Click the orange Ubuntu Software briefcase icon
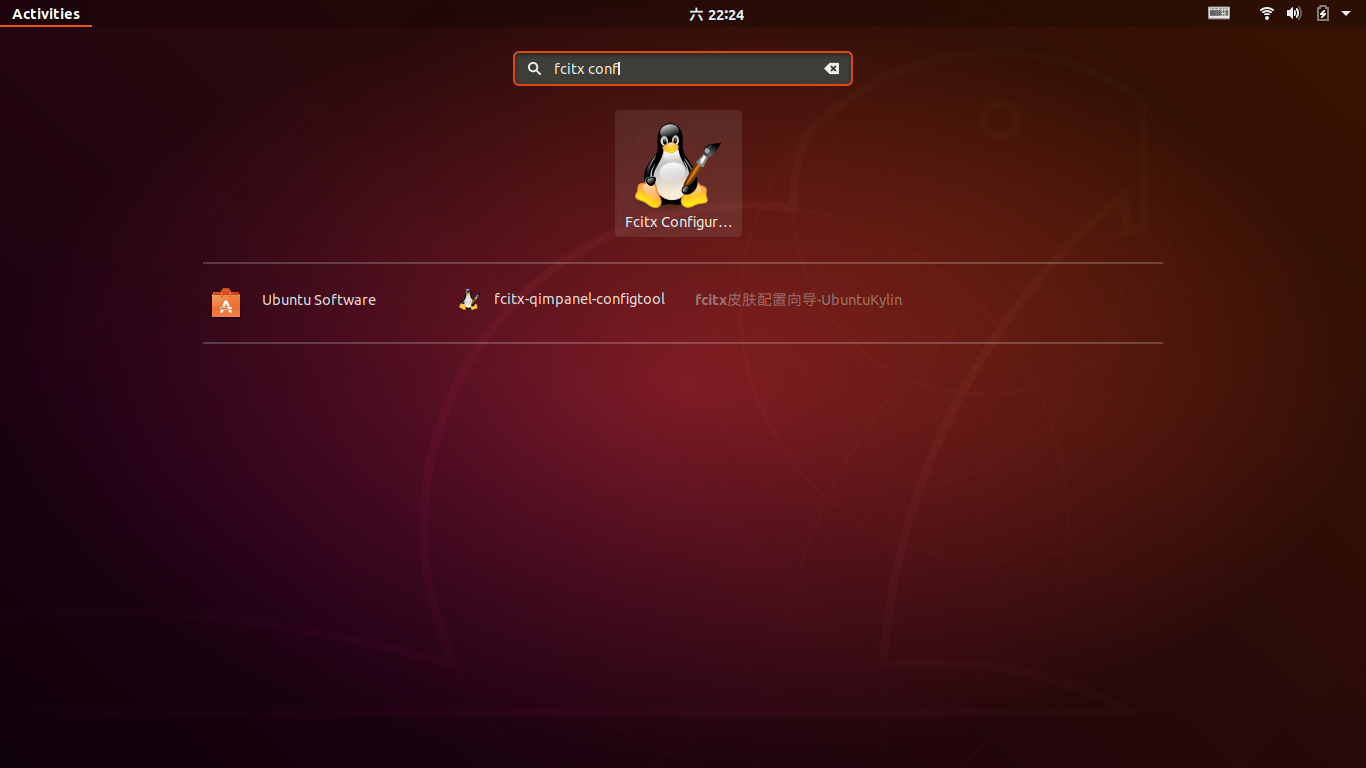1366x768 pixels. [226, 300]
